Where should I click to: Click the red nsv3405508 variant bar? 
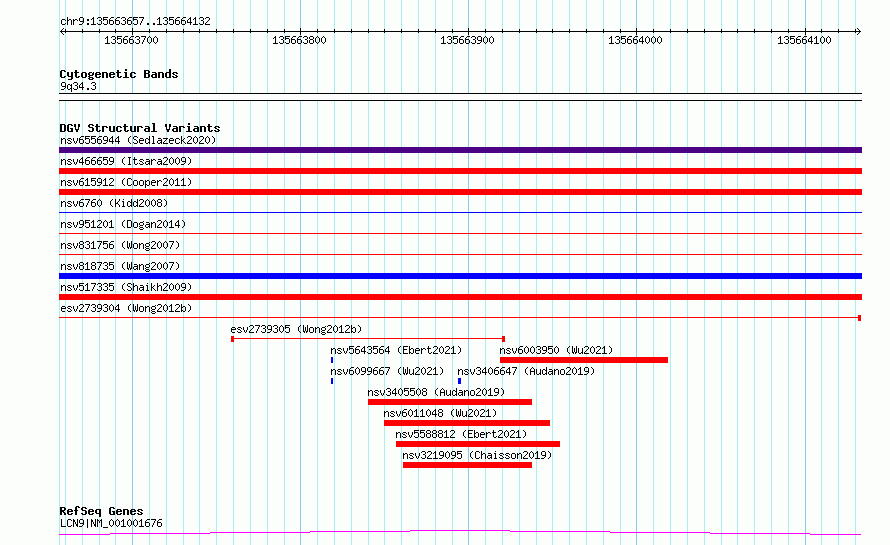tap(450, 402)
